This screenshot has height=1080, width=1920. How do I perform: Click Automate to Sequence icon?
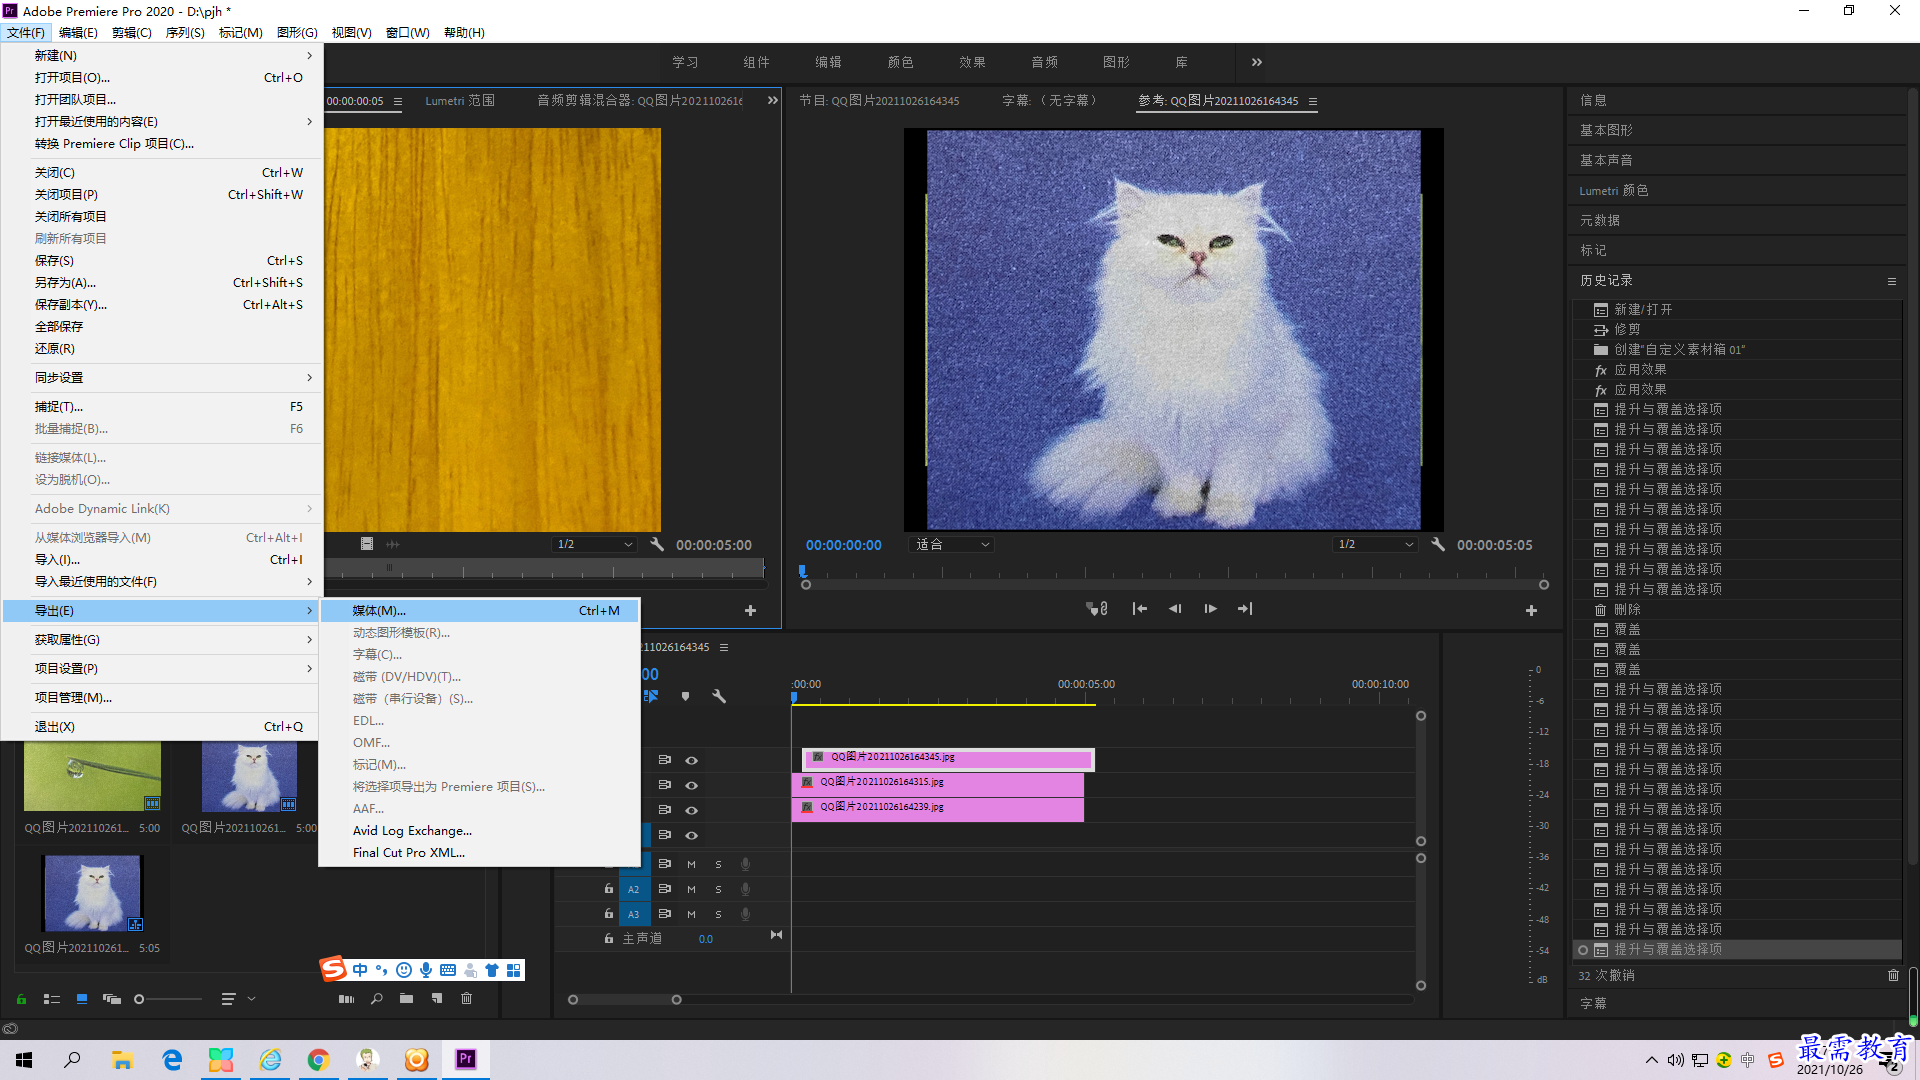[x=346, y=998]
